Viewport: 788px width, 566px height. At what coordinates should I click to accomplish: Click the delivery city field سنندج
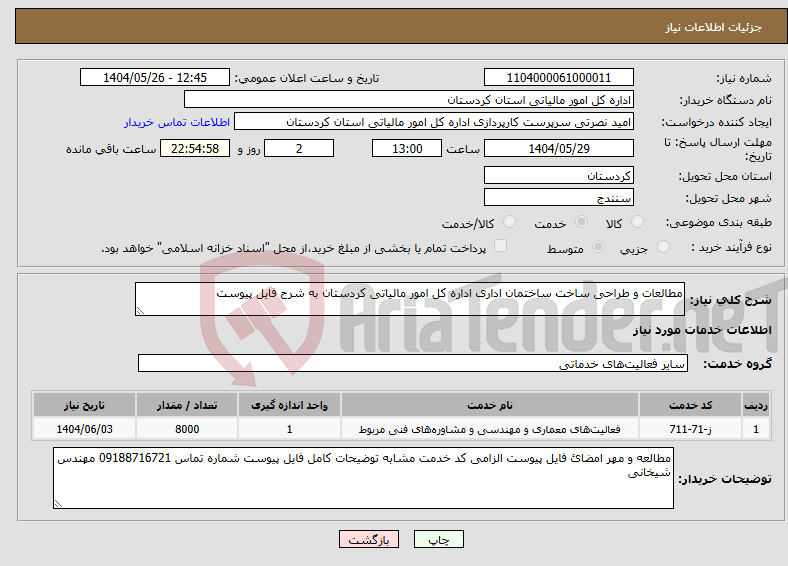(x=559, y=197)
